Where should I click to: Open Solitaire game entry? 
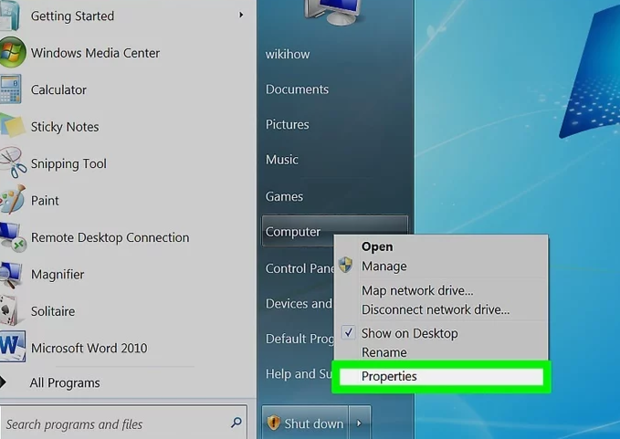[x=53, y=311]
